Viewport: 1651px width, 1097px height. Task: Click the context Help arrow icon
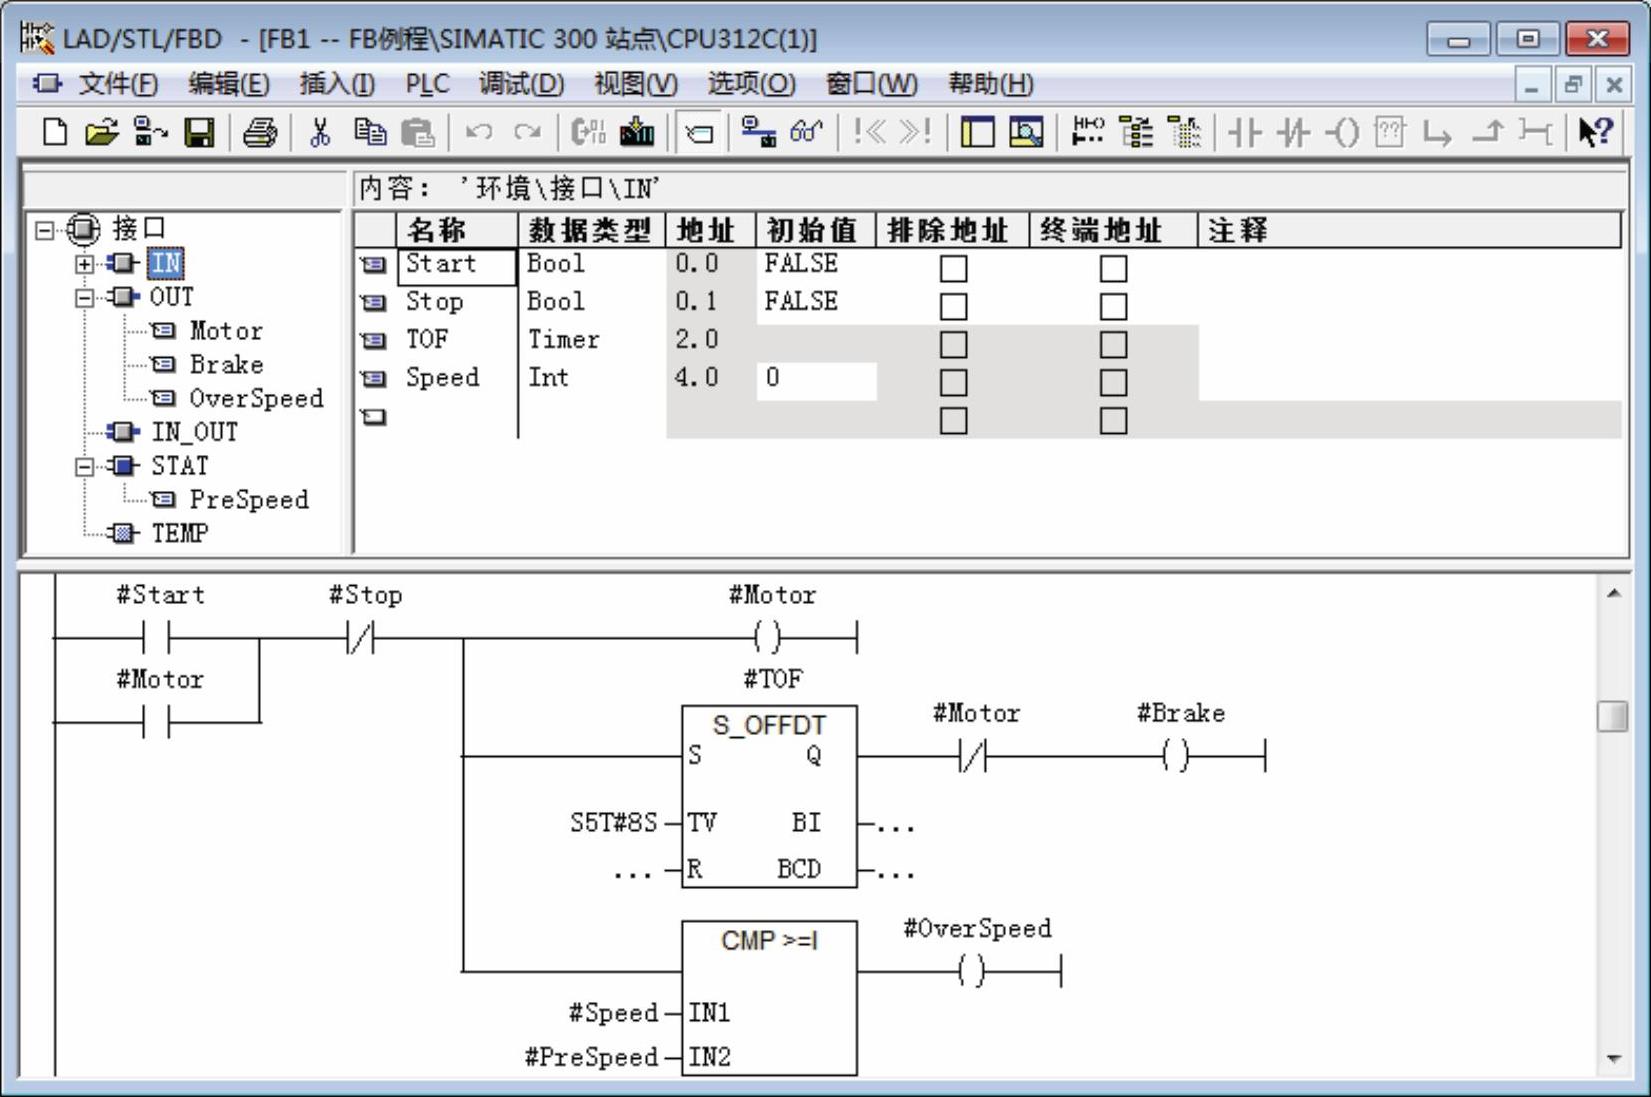1594,132
